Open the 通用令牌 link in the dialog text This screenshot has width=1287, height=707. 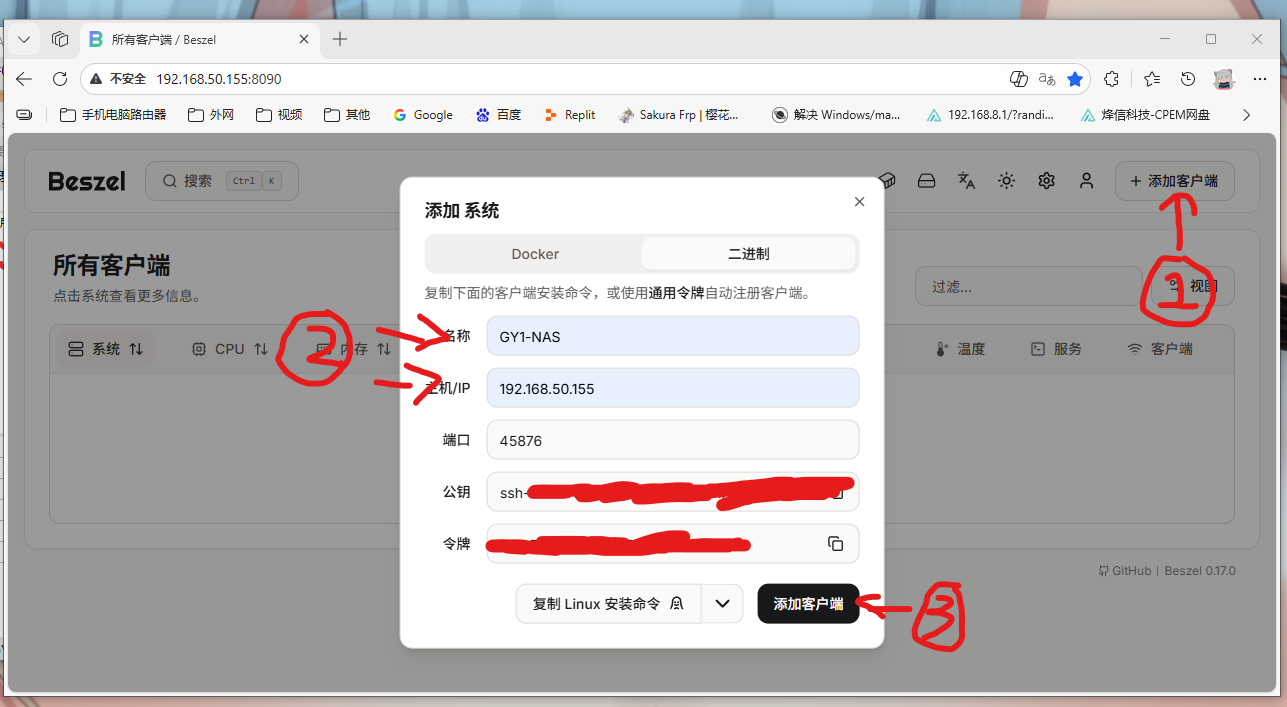coord(676,294)
